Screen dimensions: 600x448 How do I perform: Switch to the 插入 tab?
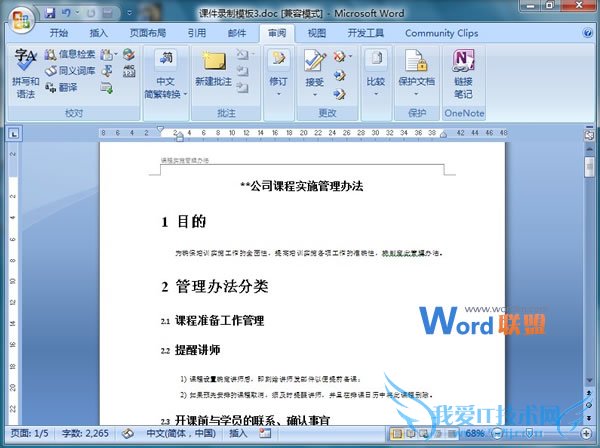pos(99,33)
